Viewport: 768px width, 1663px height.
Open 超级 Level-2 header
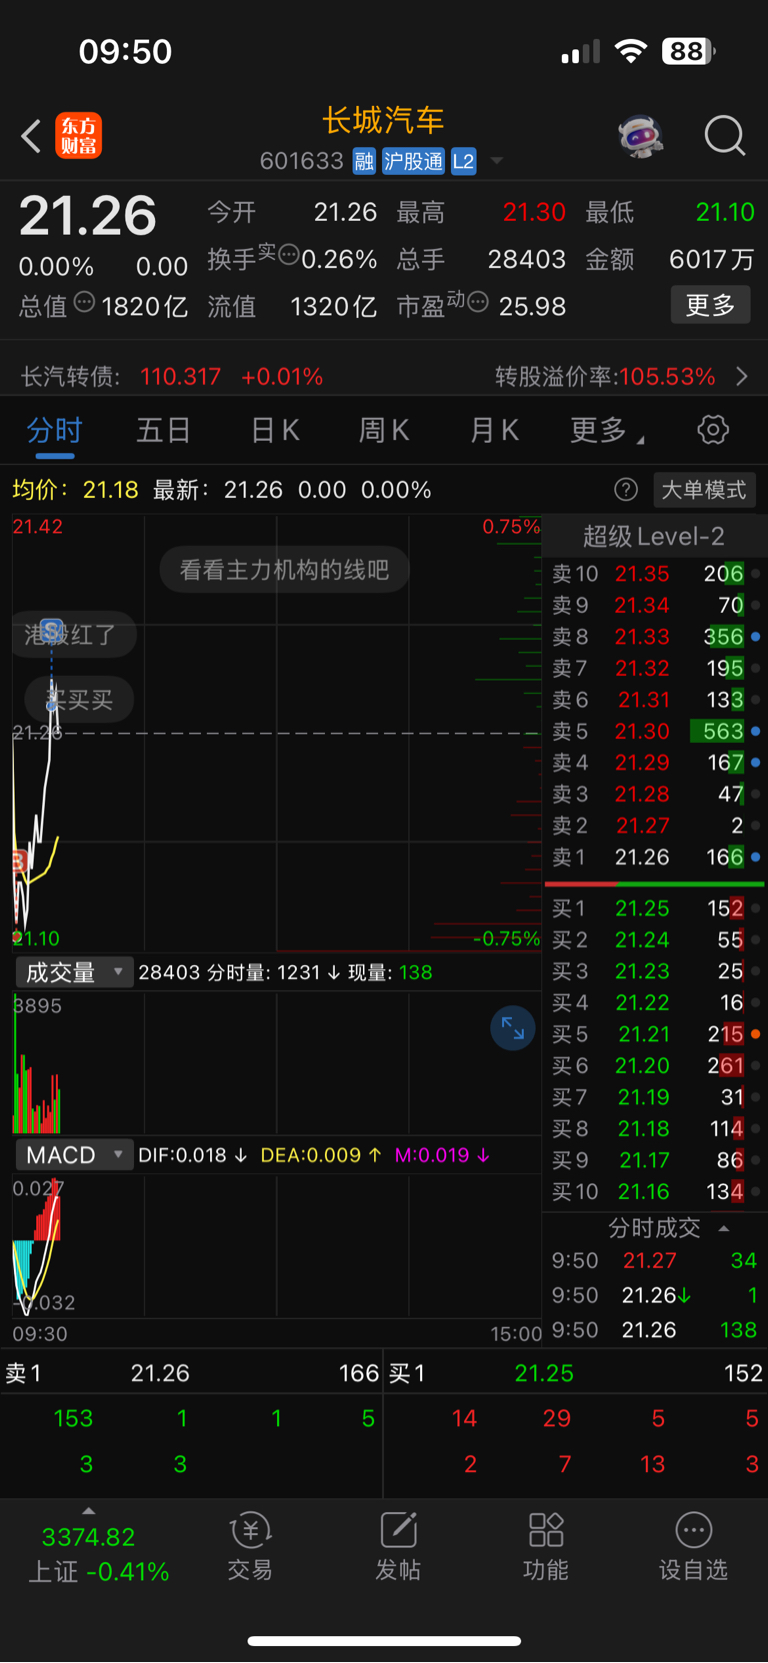point(654,537)
